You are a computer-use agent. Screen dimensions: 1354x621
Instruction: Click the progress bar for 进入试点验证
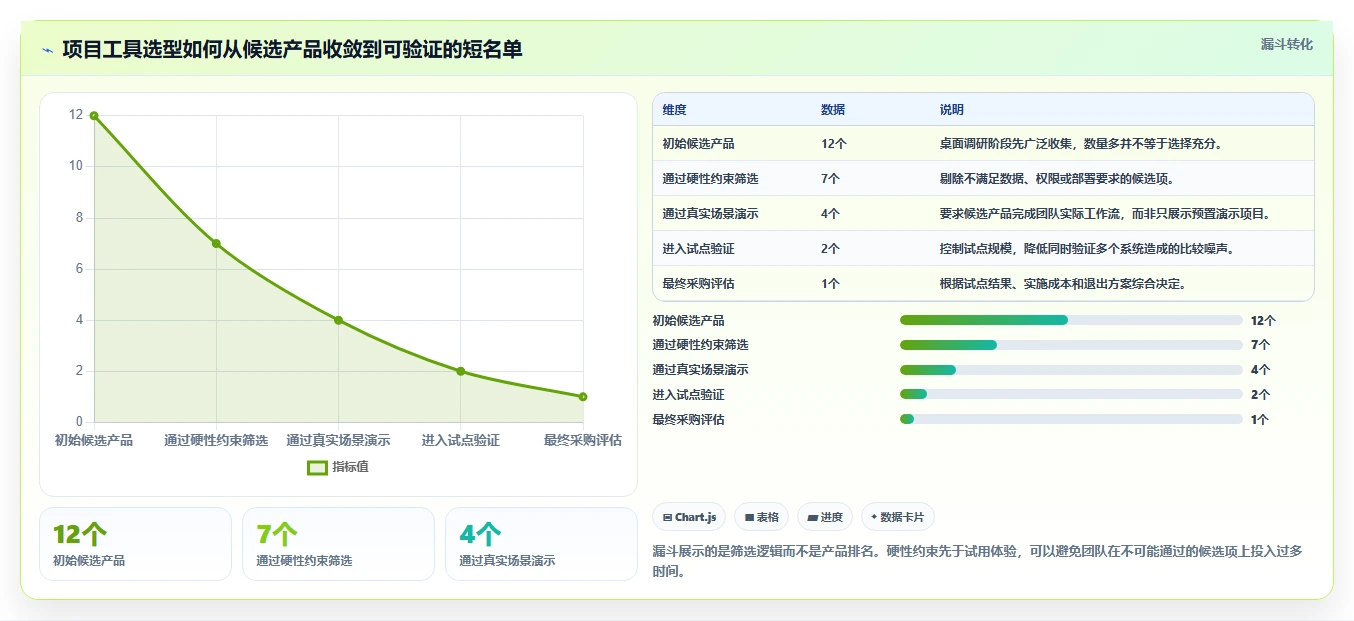1071,394
